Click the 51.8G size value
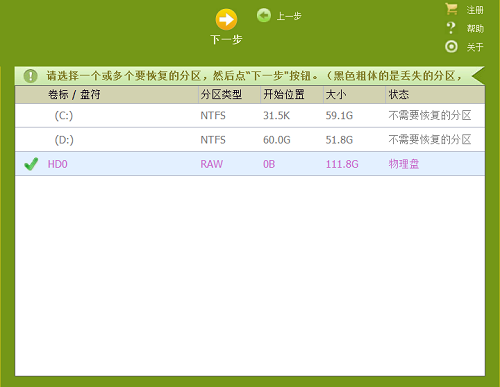Image resolution: width=500 pixels, height=387 pixels. (x=339, y=140)
